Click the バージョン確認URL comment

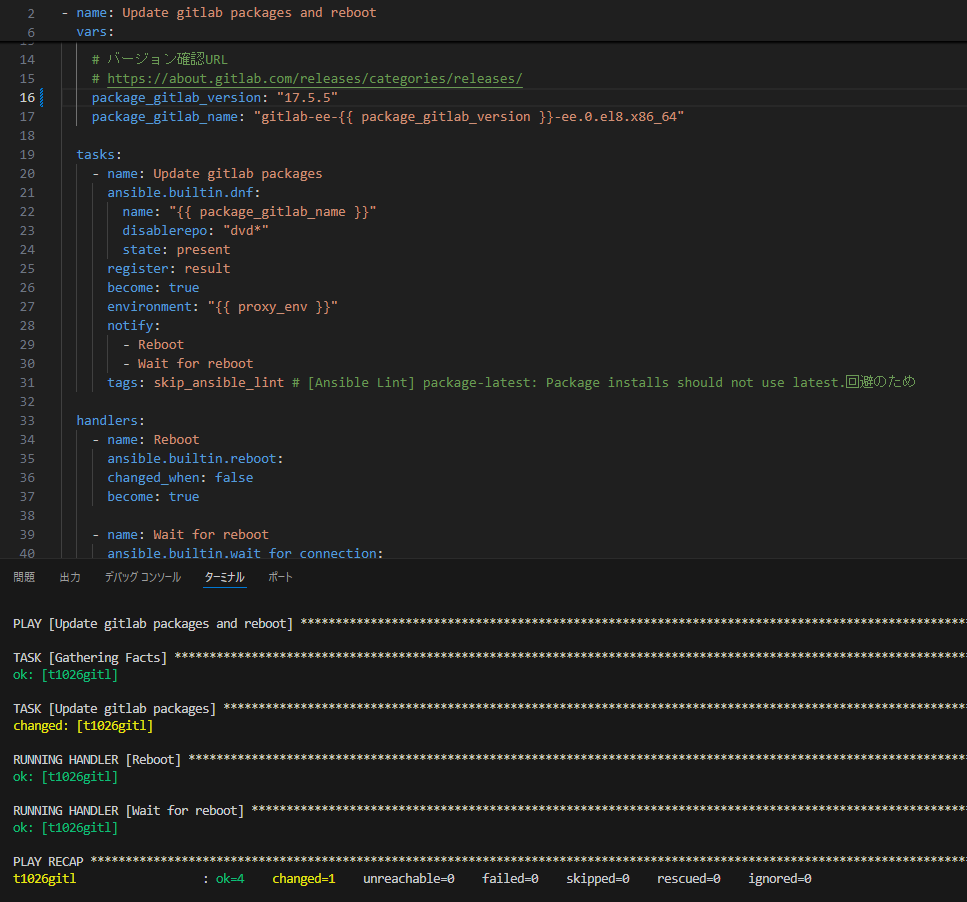(x=160, y=60)
